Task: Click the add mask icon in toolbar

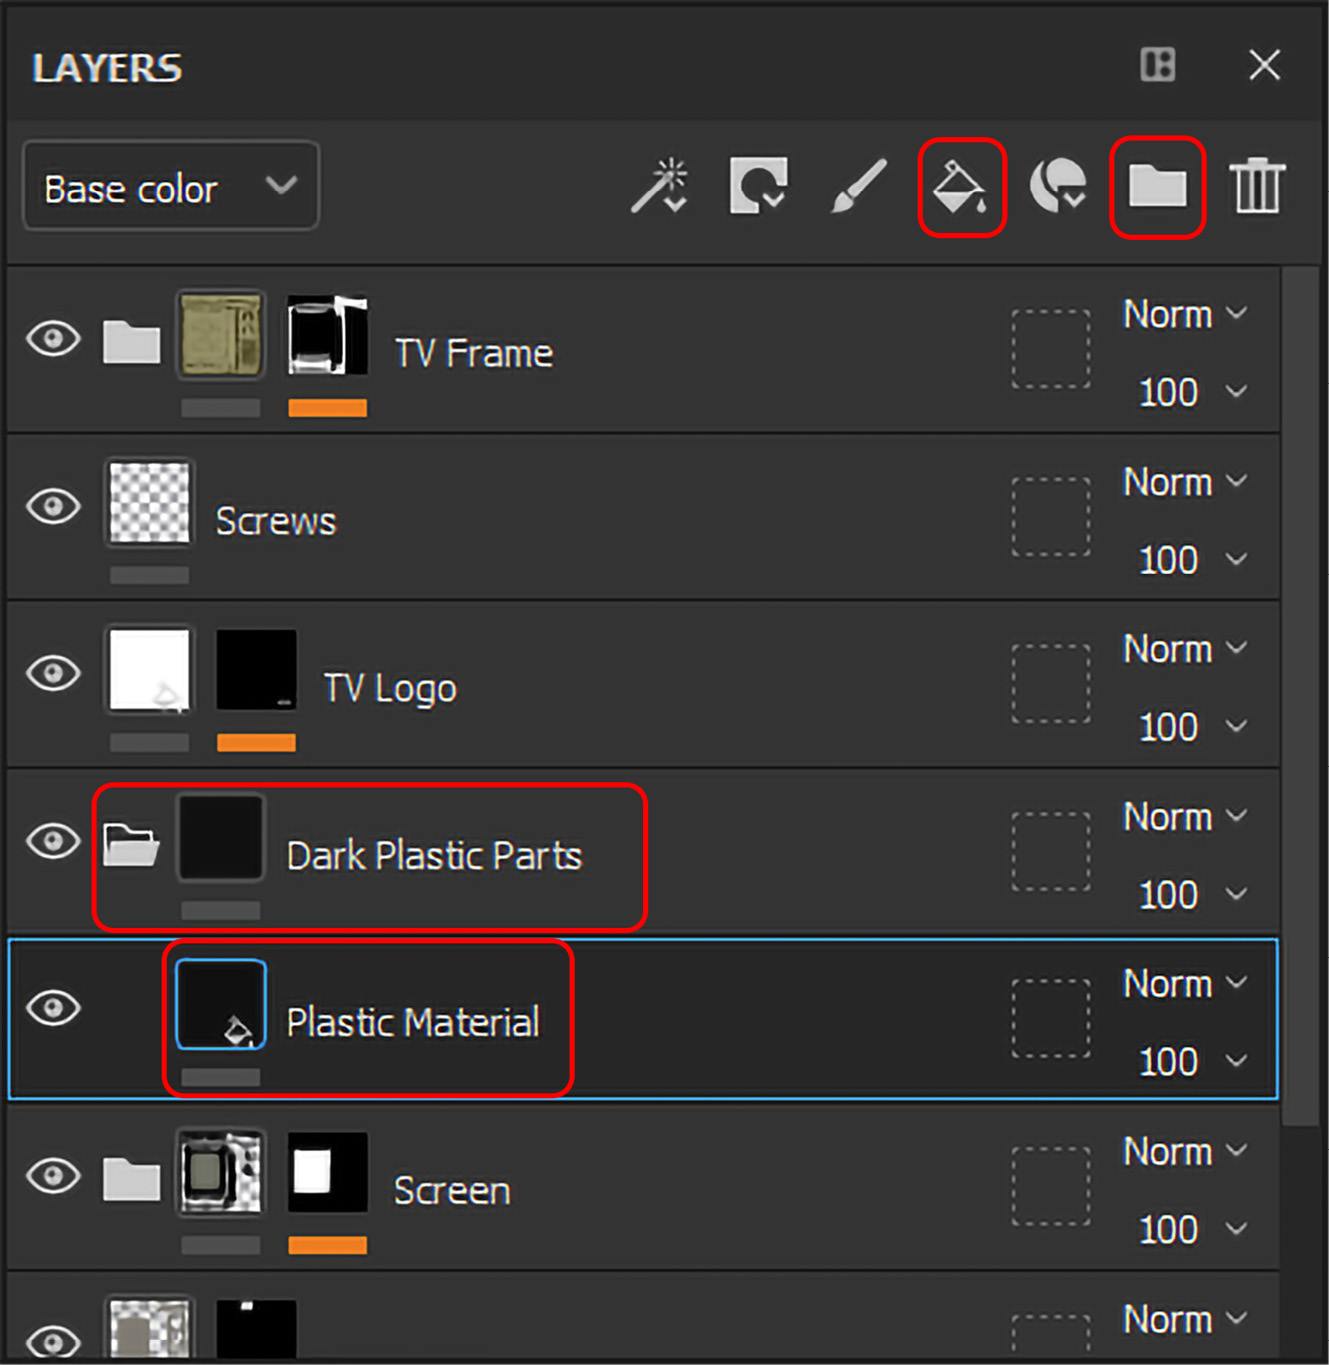Action: (758, 186)
